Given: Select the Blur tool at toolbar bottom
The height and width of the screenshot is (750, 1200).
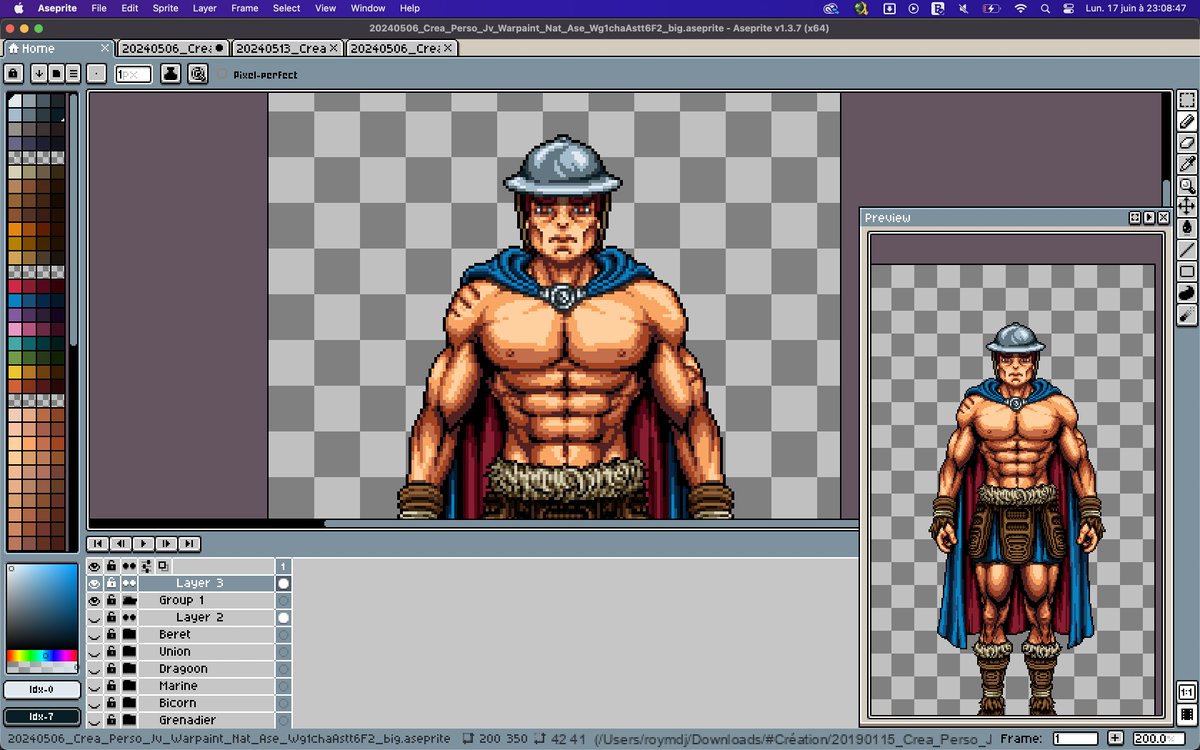Looking at the screenshot, I should [x=1187, y=314].
